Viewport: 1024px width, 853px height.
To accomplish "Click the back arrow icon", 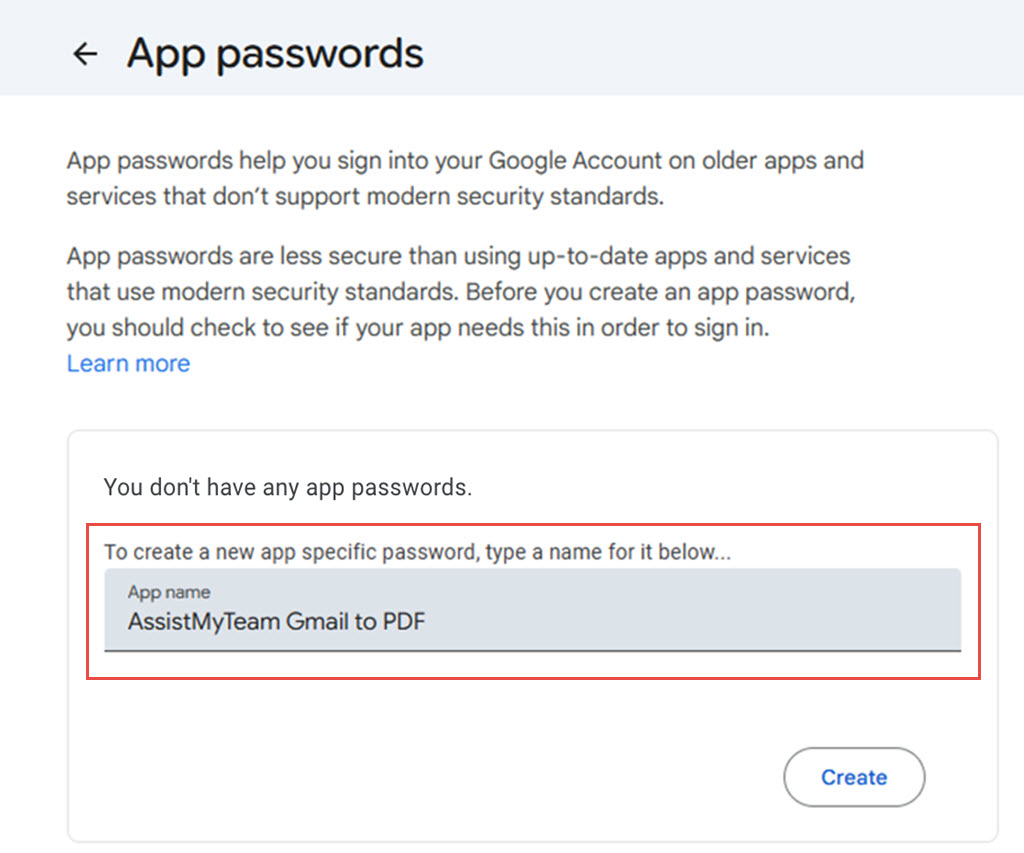I will click(86, 54).
